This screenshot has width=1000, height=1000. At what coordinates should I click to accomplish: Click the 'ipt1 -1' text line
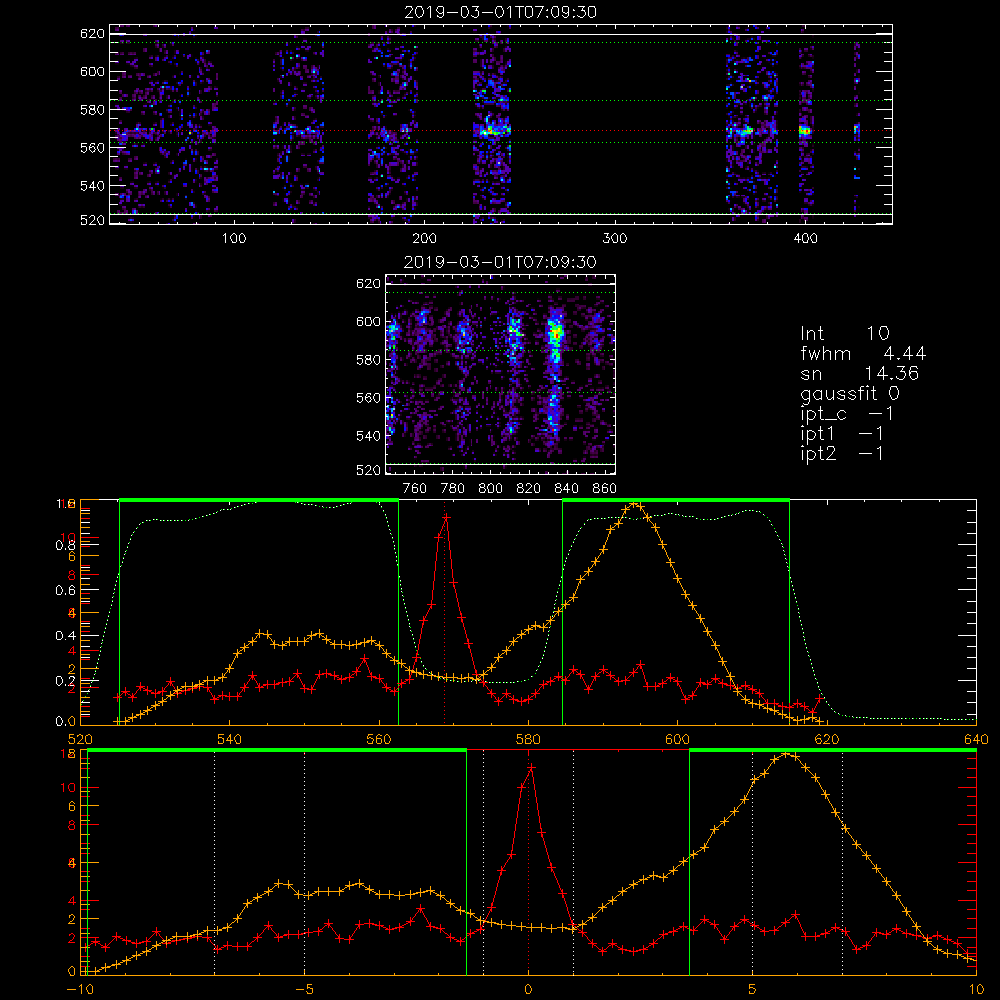[842, 434]
